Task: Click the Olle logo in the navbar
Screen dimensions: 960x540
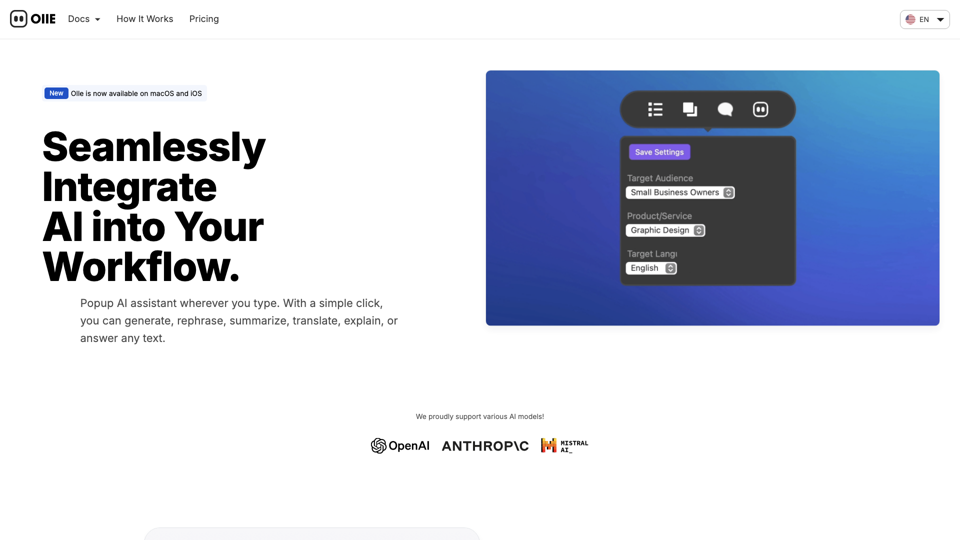Action: [x=33, y=19]
